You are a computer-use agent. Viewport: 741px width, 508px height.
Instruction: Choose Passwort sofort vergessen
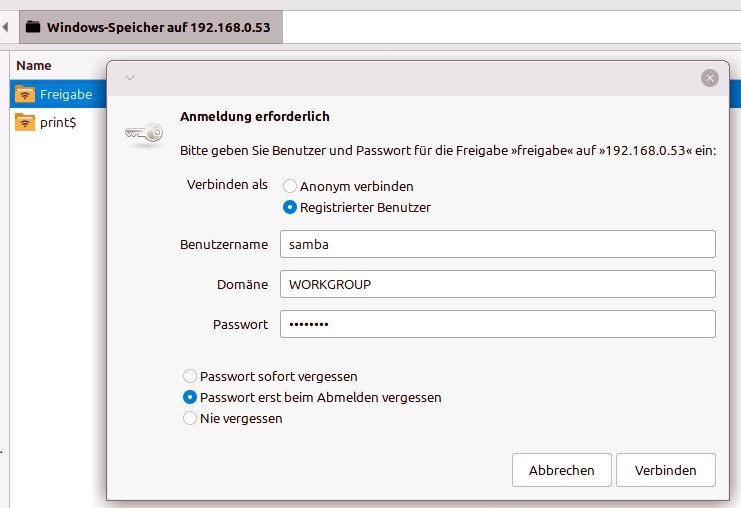[x=190, y=377]
